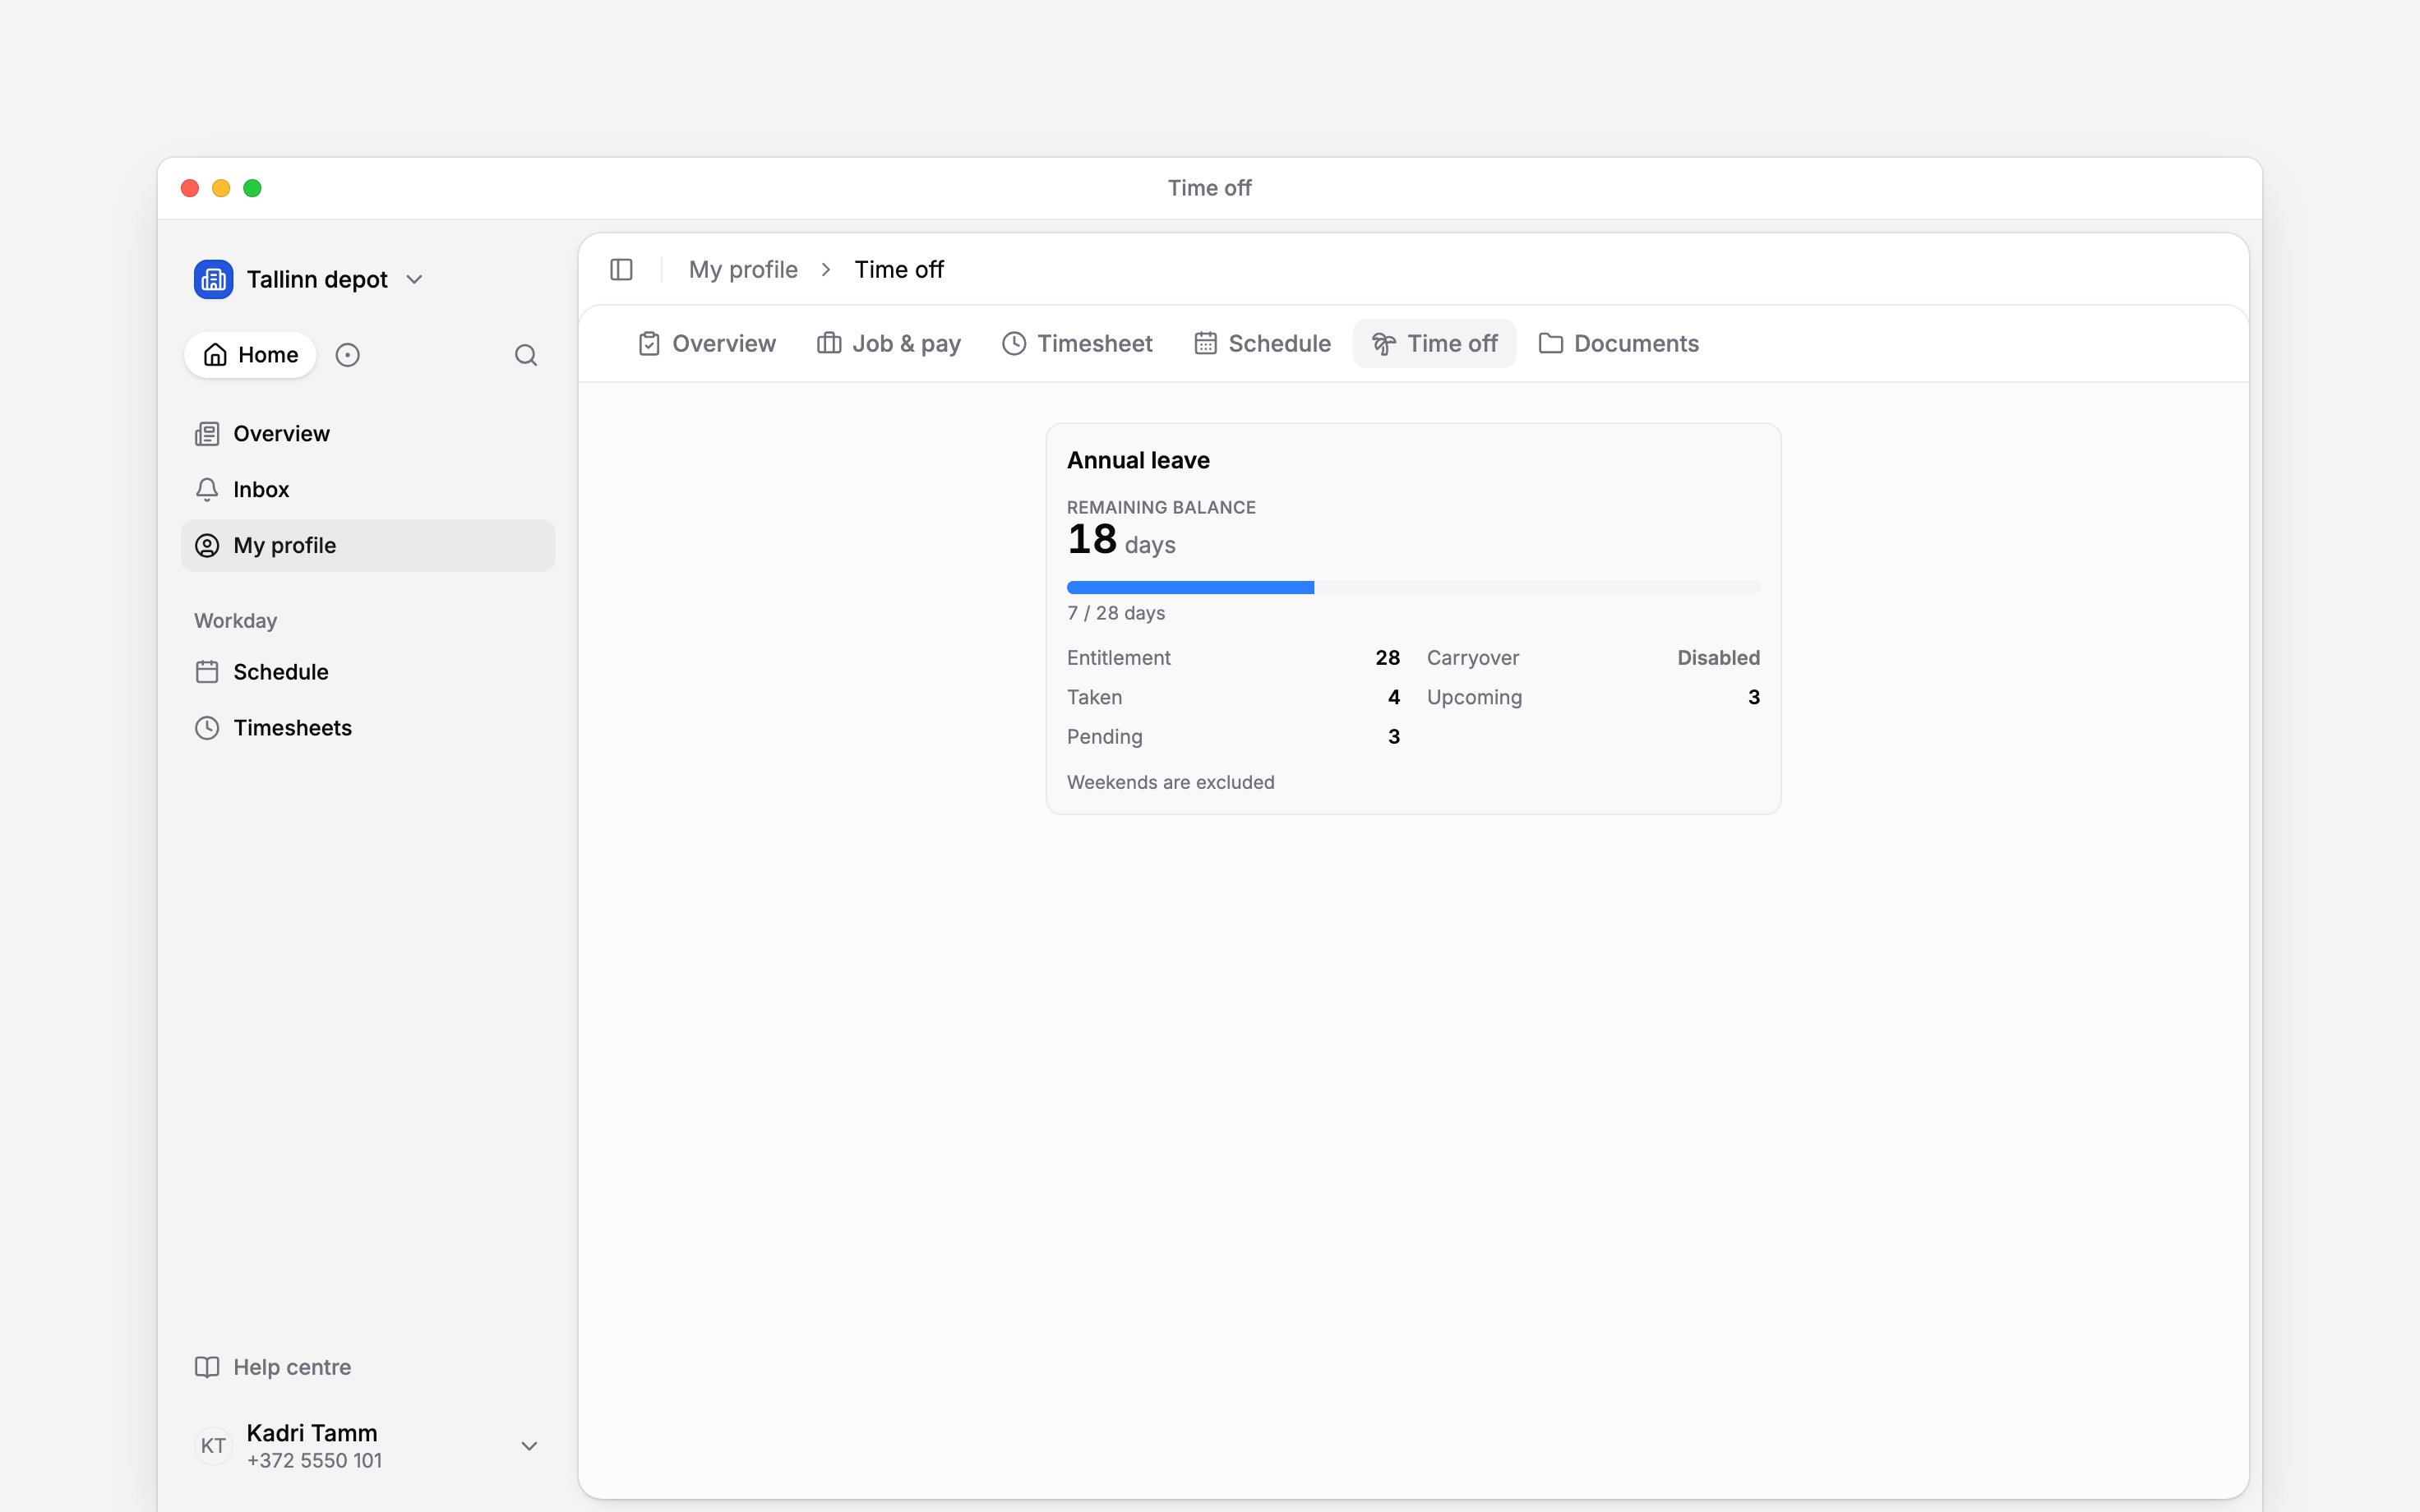Click the KT avatar circle

[x=213, y=1446]
